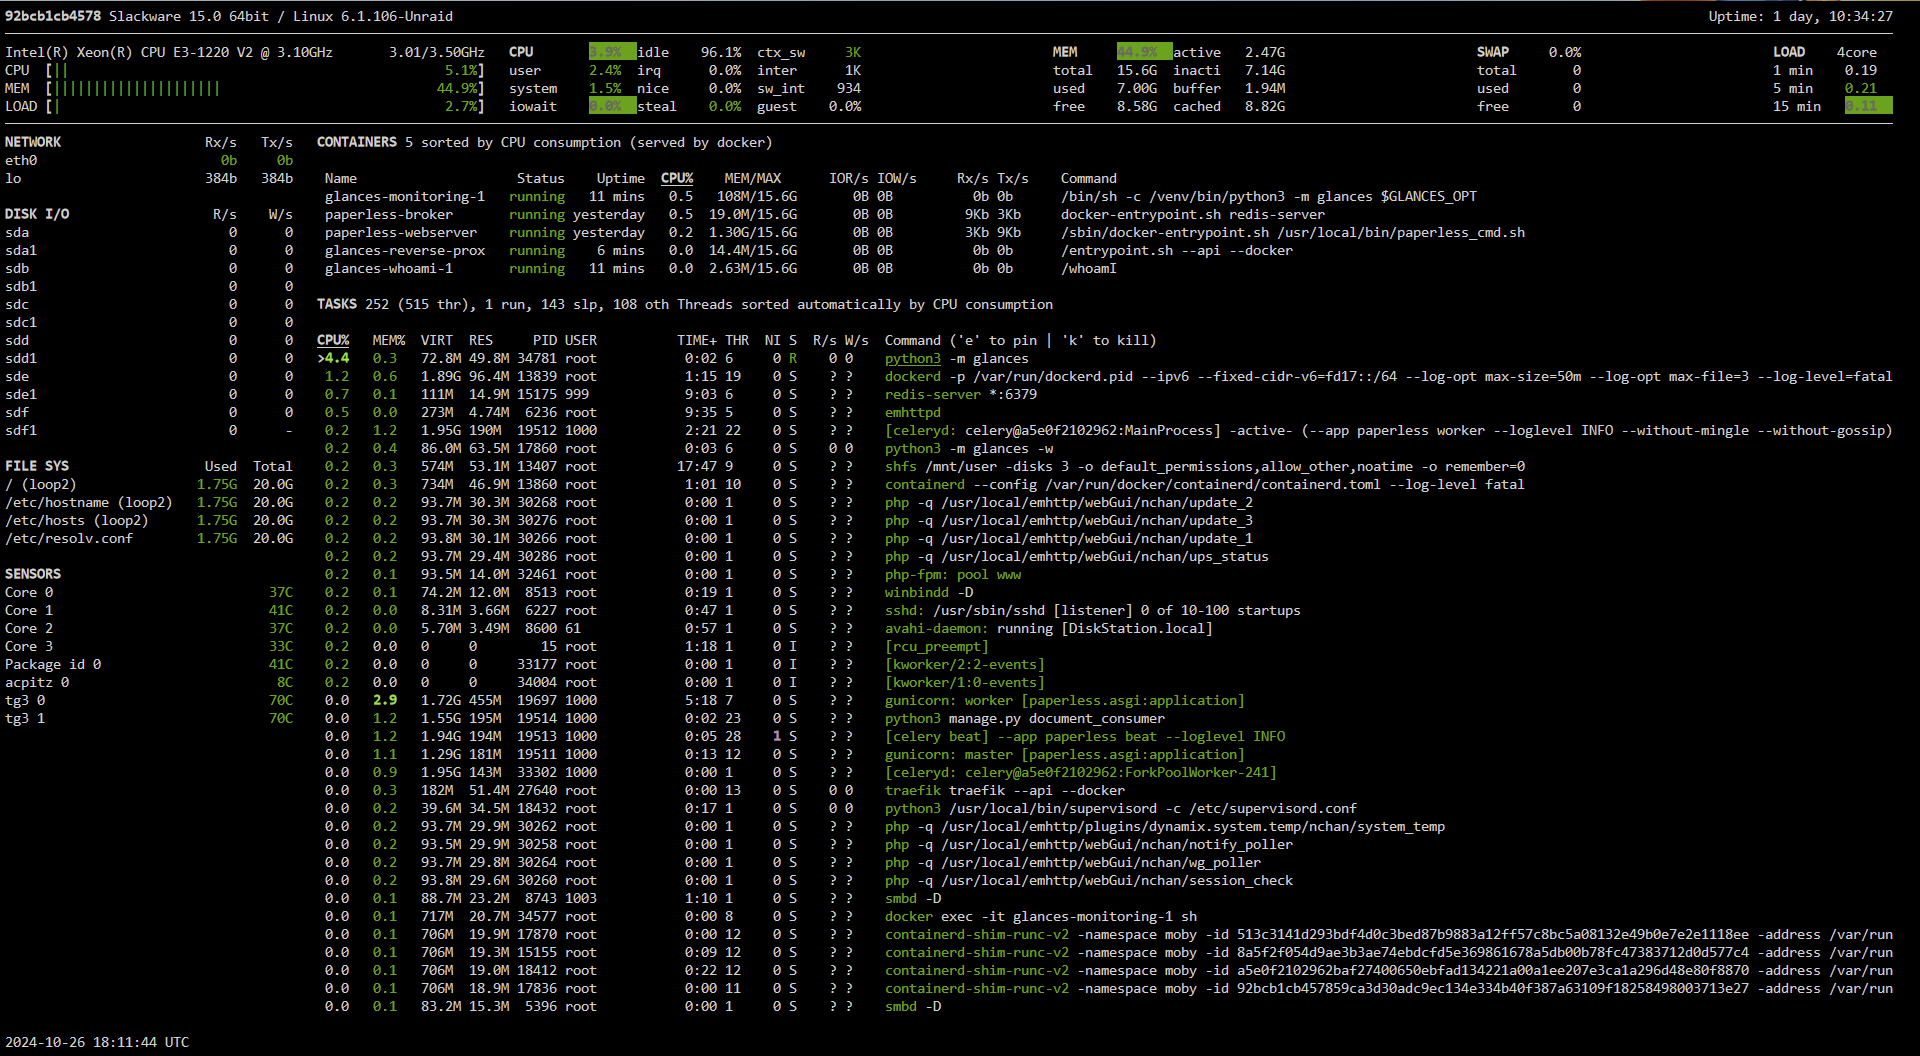The height and width of the screenshot is (1056, 1920).
Task: Click the php-fpm: pool www process
Action: tap(953, 574)
